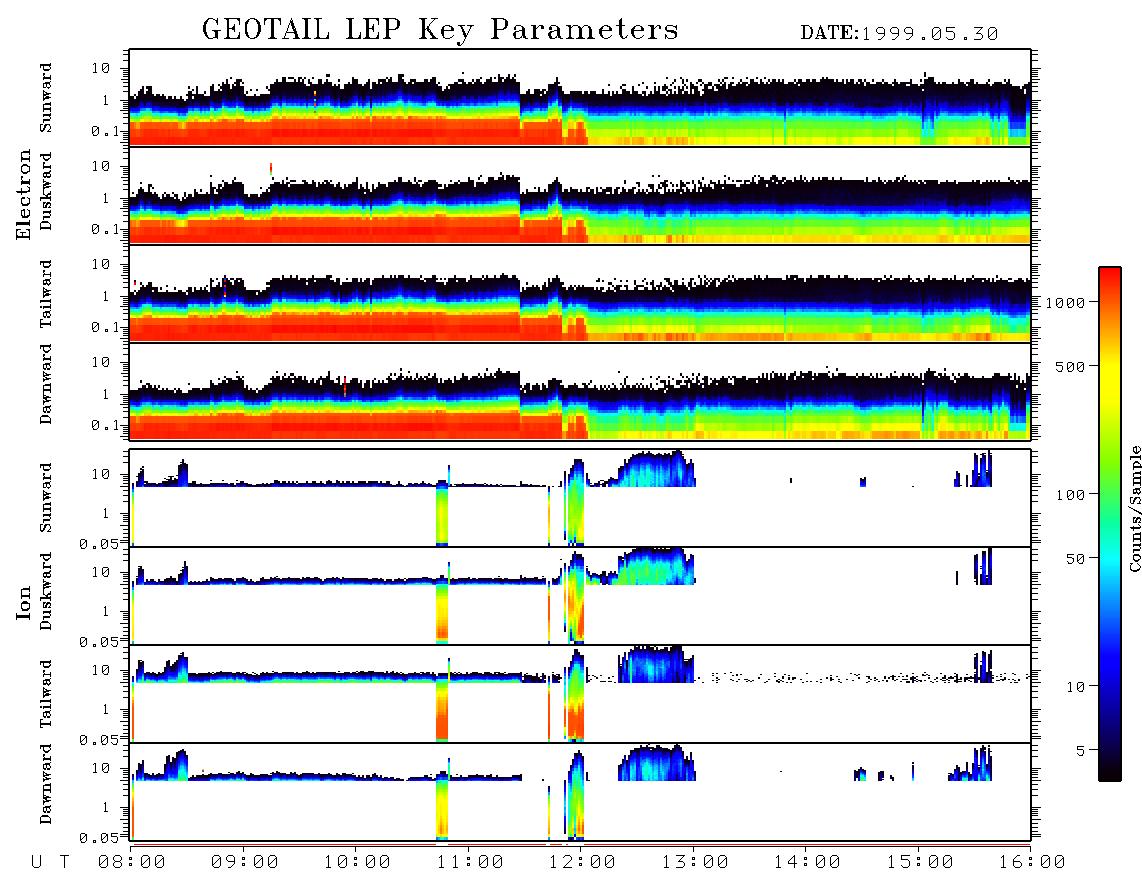Click inside the Ion Tailward spectrogram panel
The height and width of the screenshot is (880, 1142).
pyautogui.click(x=580, y=694)
